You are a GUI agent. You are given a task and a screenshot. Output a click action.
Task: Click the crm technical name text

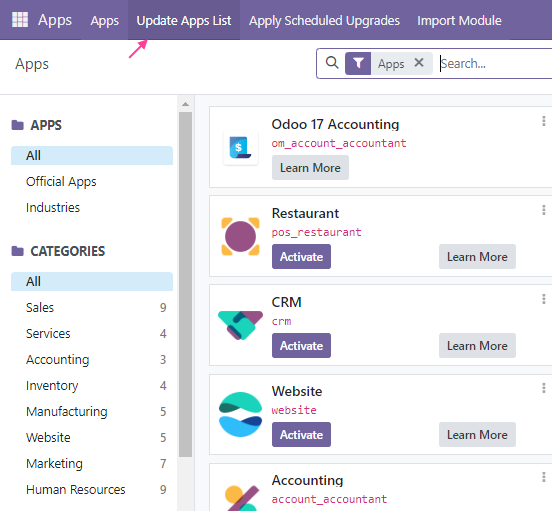point(281,321)
